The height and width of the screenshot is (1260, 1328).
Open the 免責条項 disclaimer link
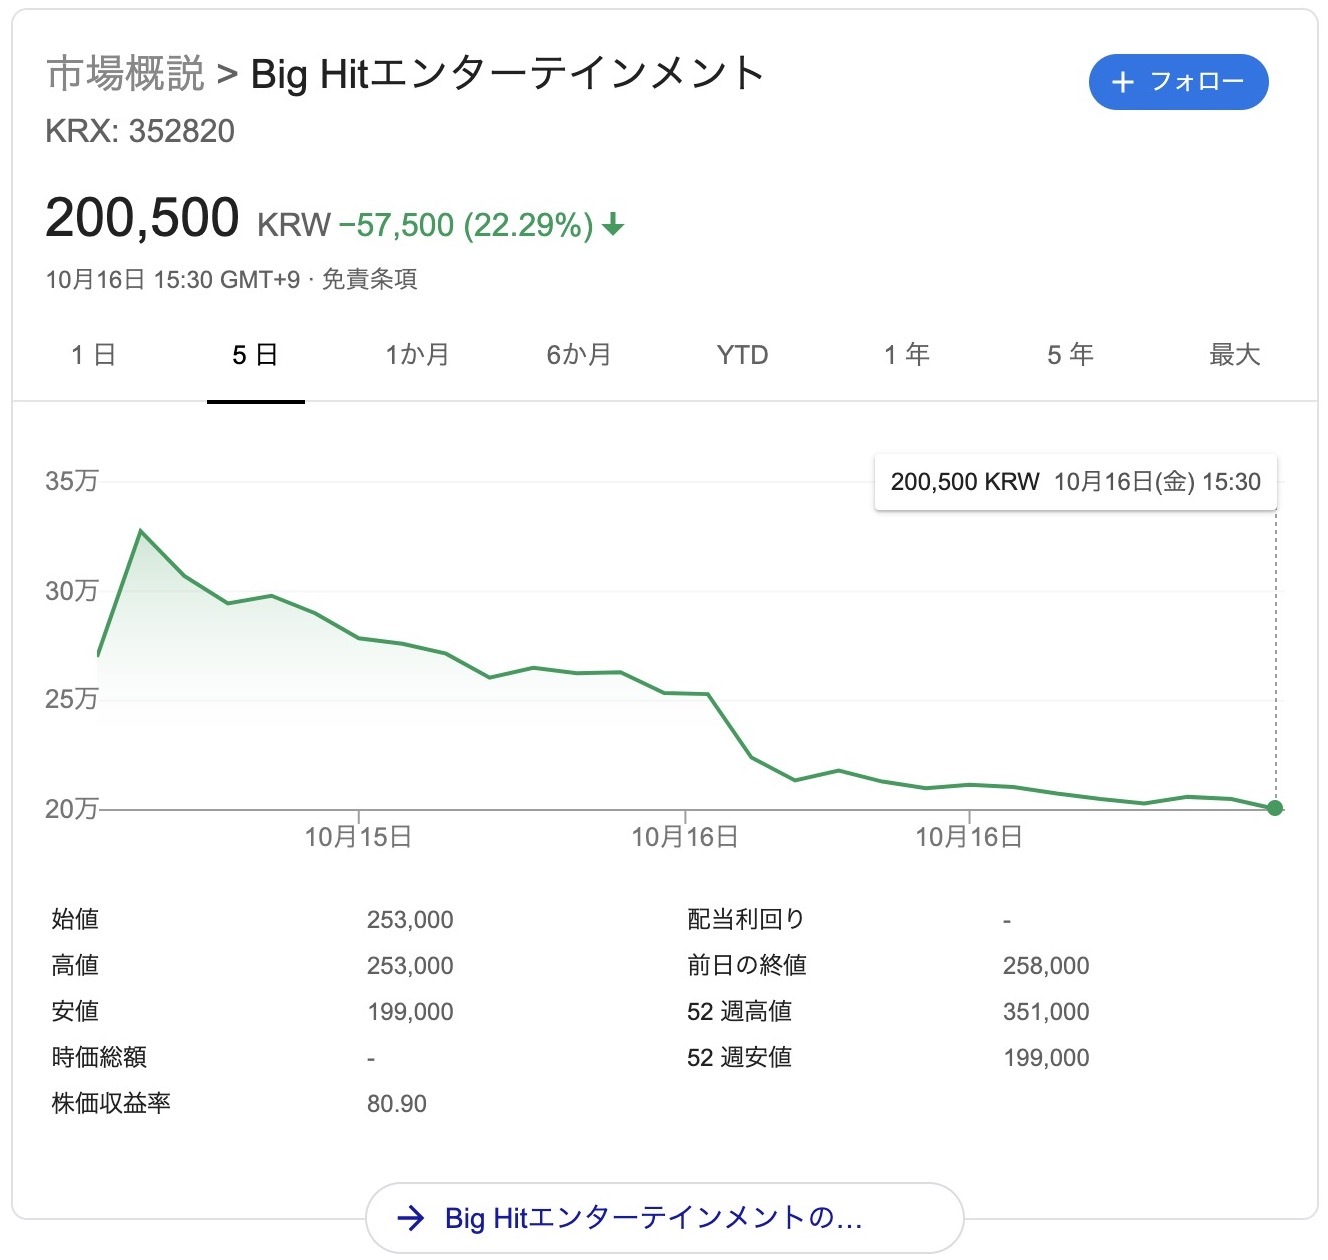tap(369, 279)
